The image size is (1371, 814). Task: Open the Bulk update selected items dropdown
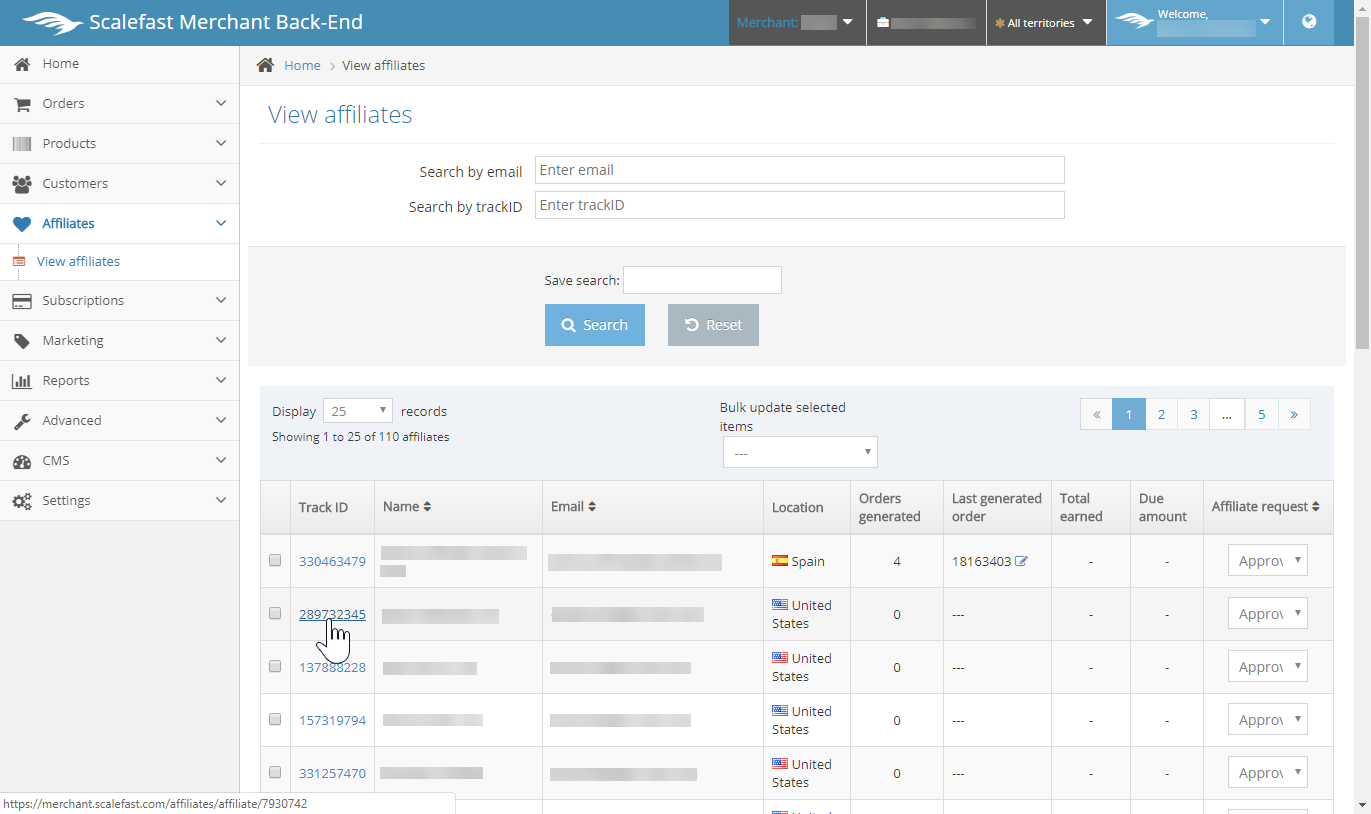pyautogui.click(x=800, y=453)
